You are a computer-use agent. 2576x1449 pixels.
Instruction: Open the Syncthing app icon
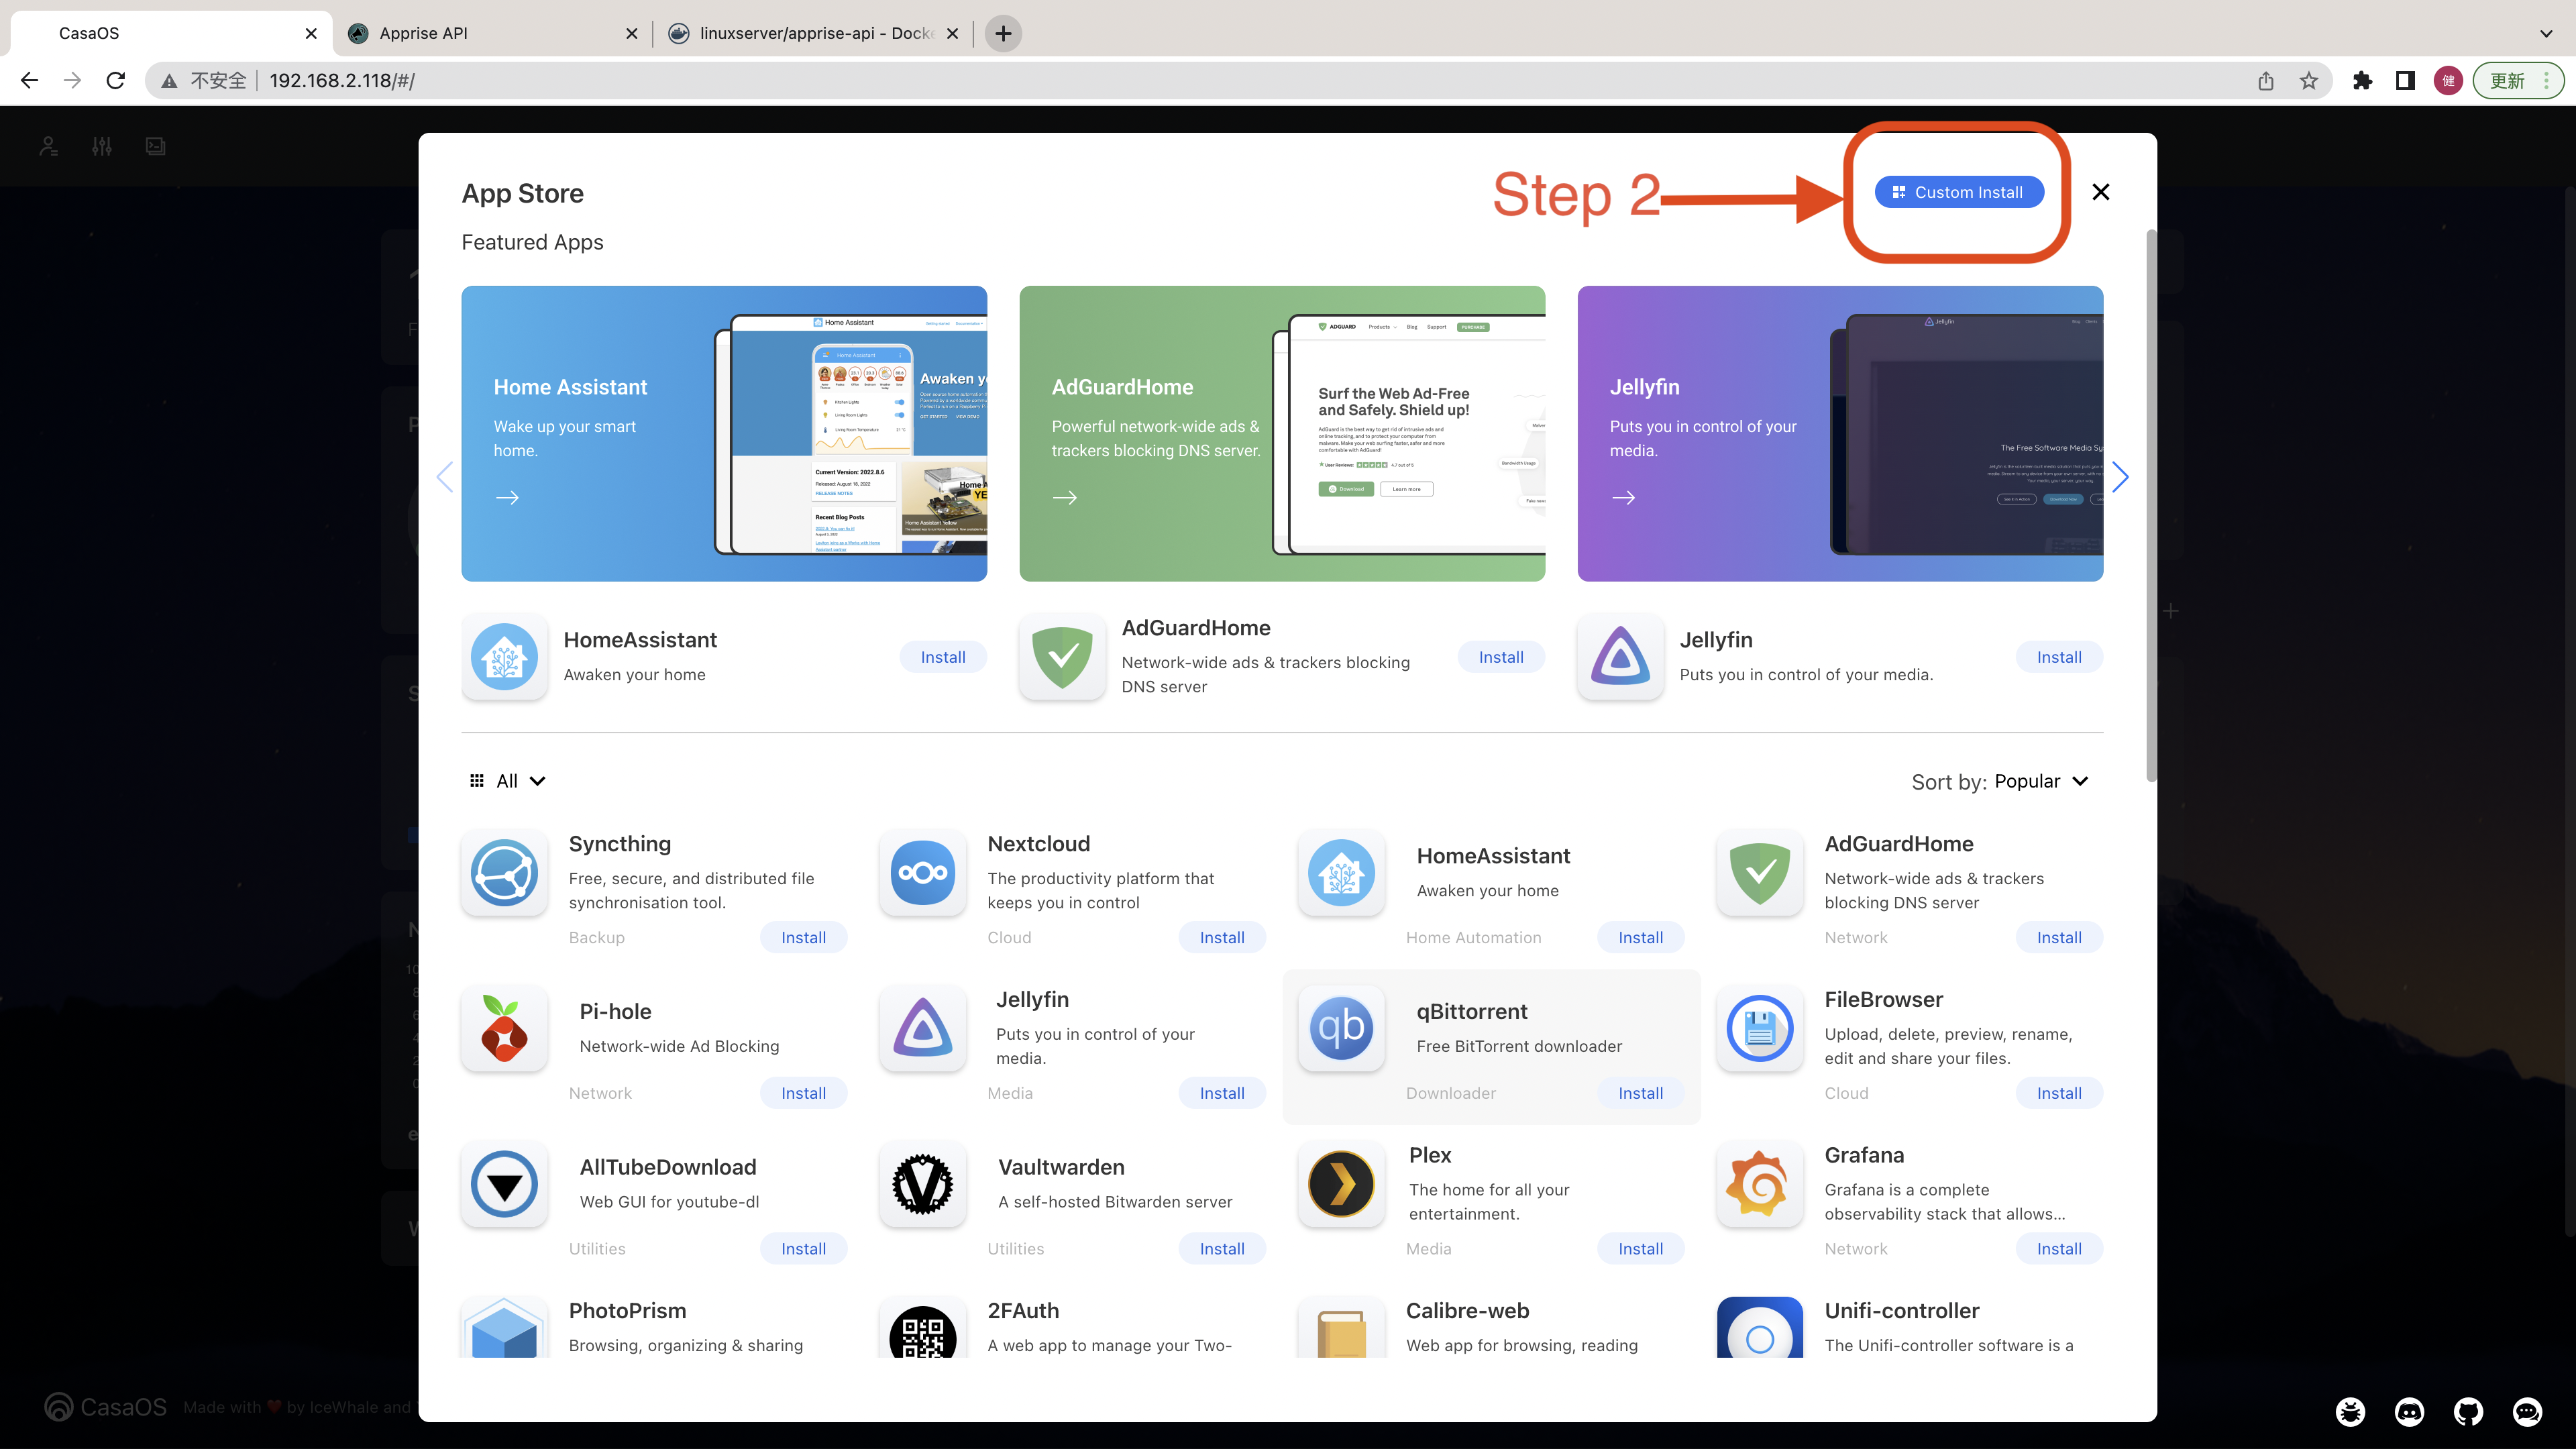tap(504, 873)
